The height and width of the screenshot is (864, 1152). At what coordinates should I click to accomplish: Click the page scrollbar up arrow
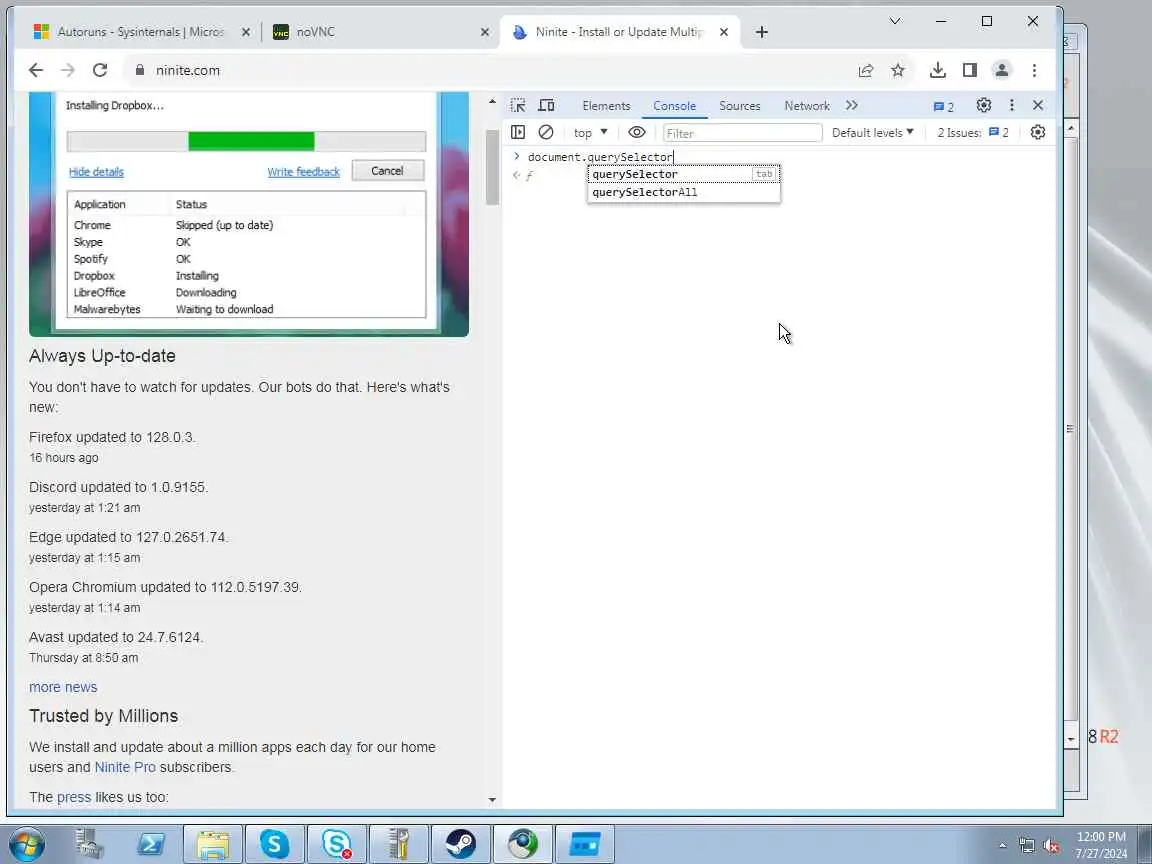[x=492, y=102]
